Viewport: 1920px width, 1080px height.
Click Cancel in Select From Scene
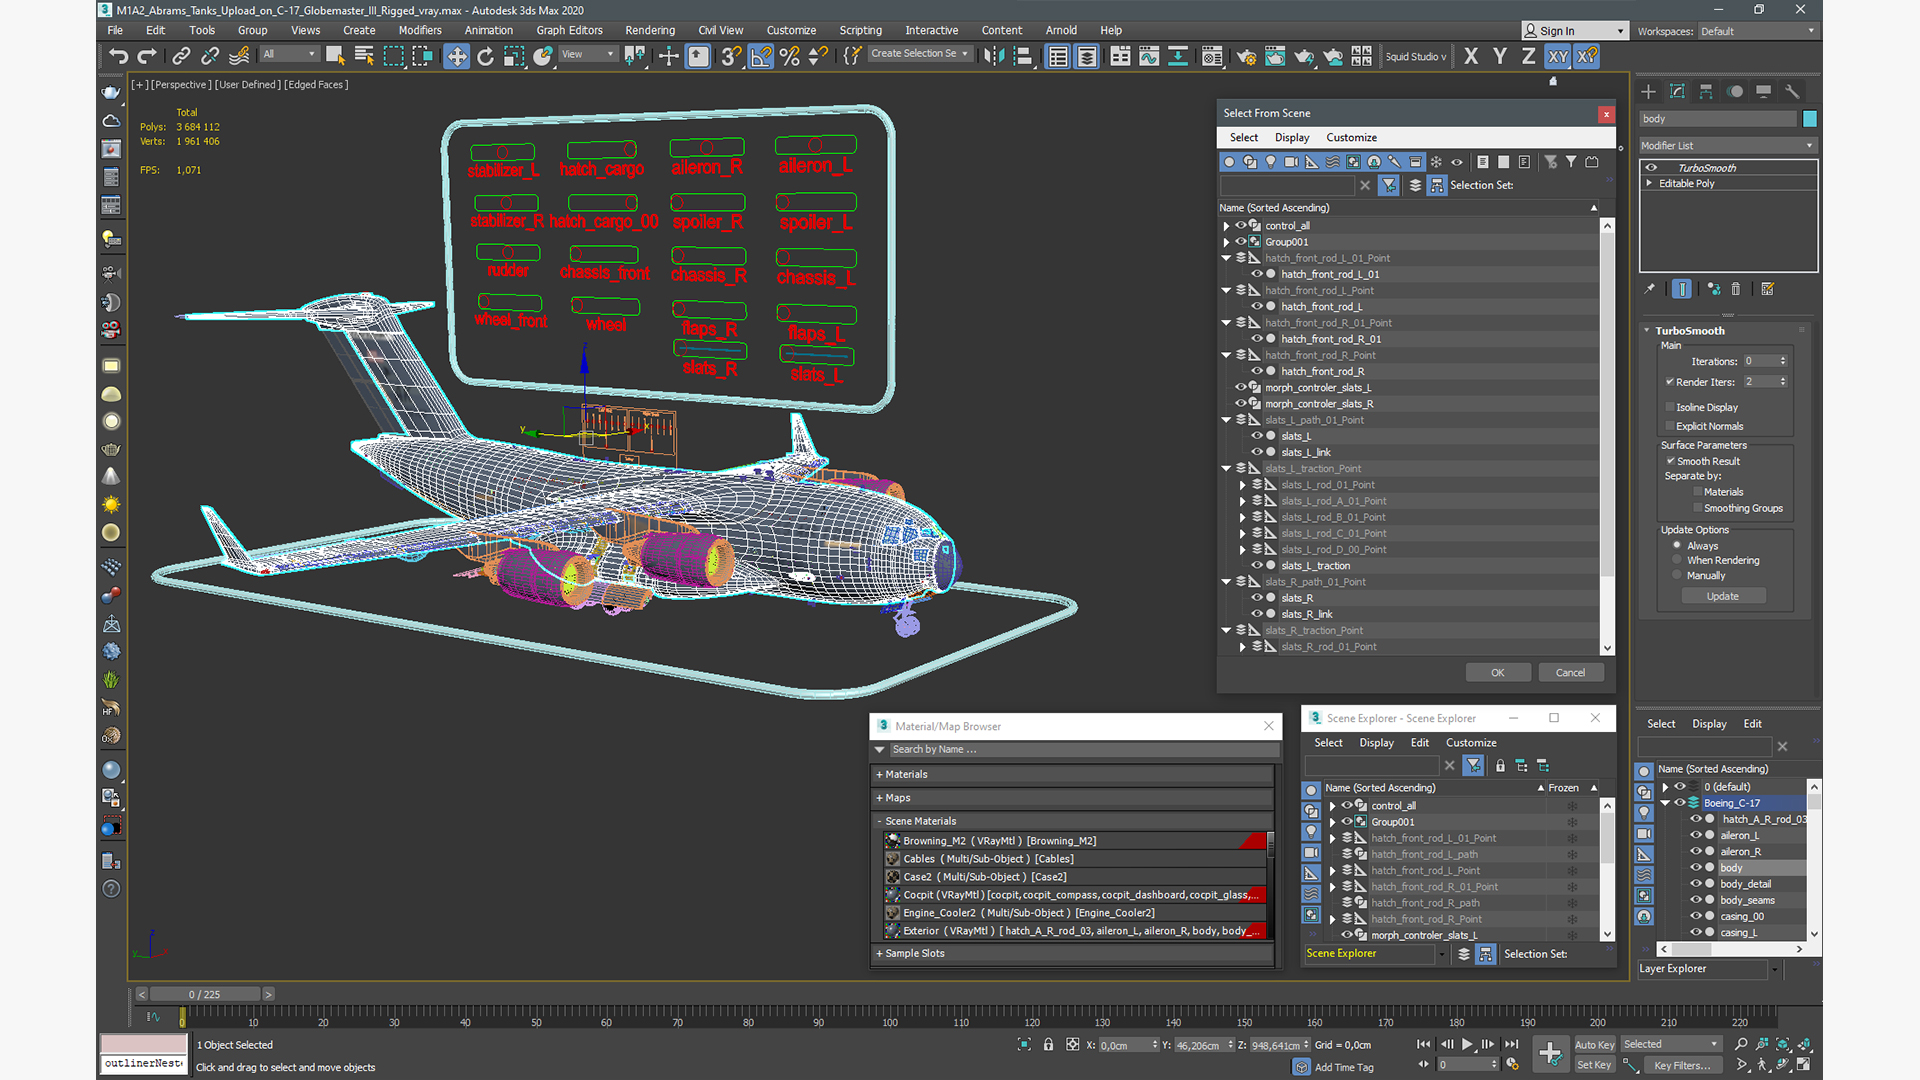(1570, 672)
